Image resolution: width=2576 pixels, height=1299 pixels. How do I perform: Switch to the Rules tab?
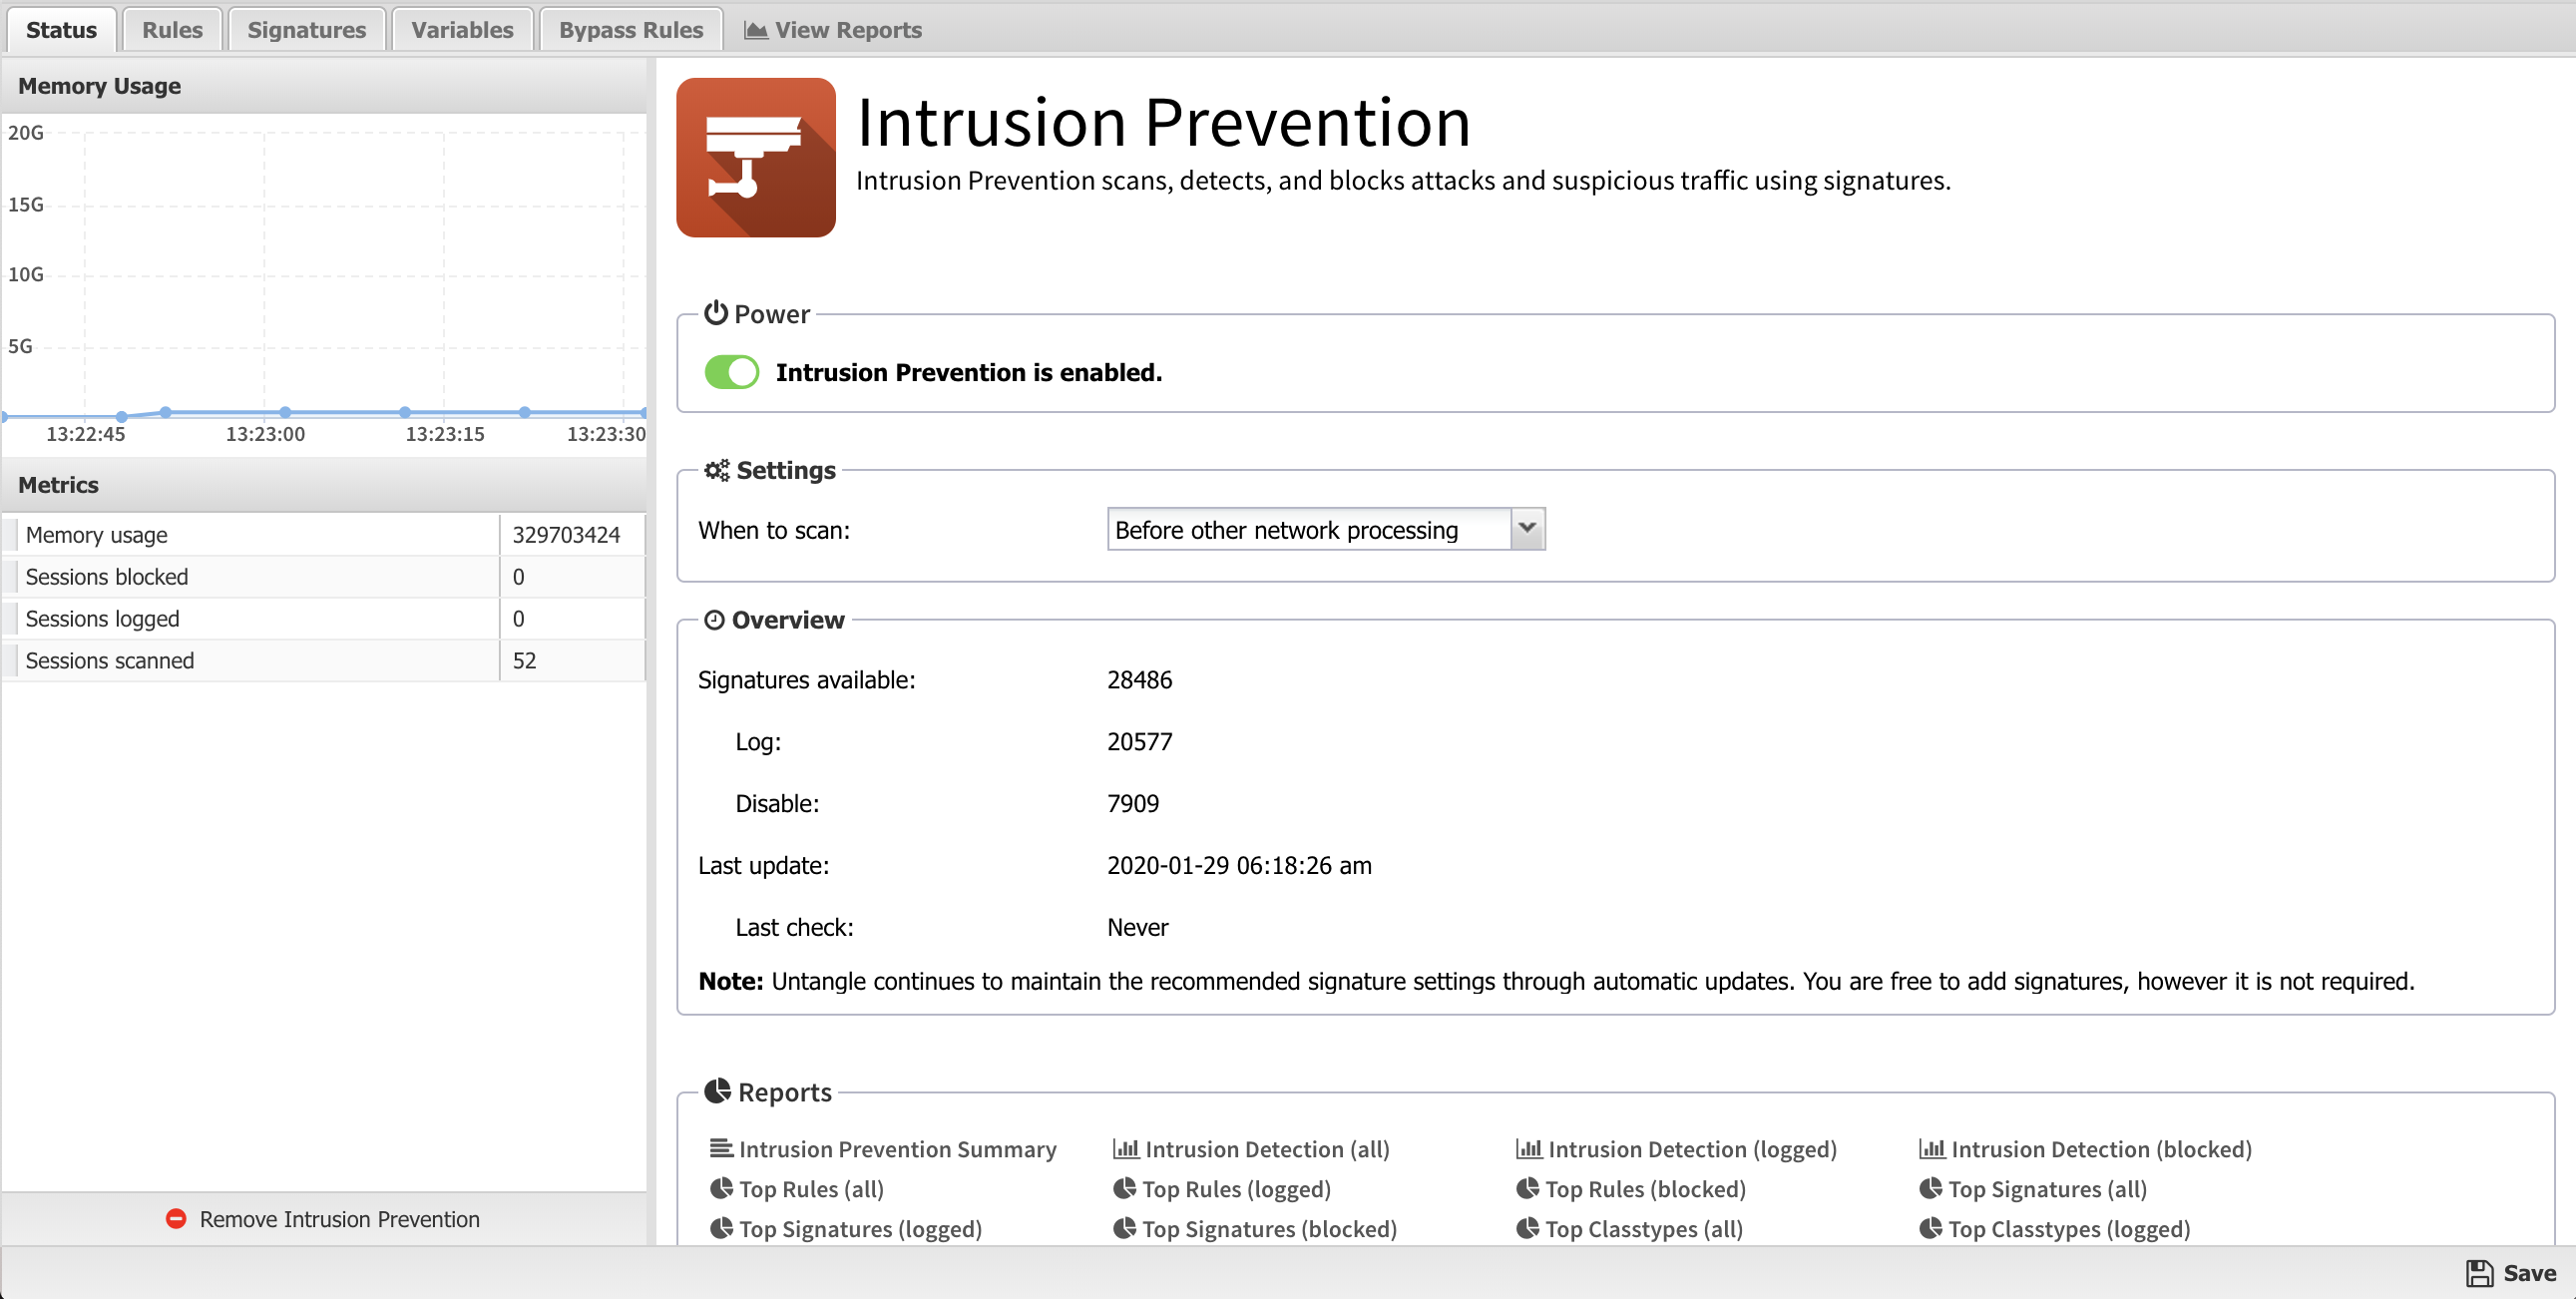[x=172, y=30]
